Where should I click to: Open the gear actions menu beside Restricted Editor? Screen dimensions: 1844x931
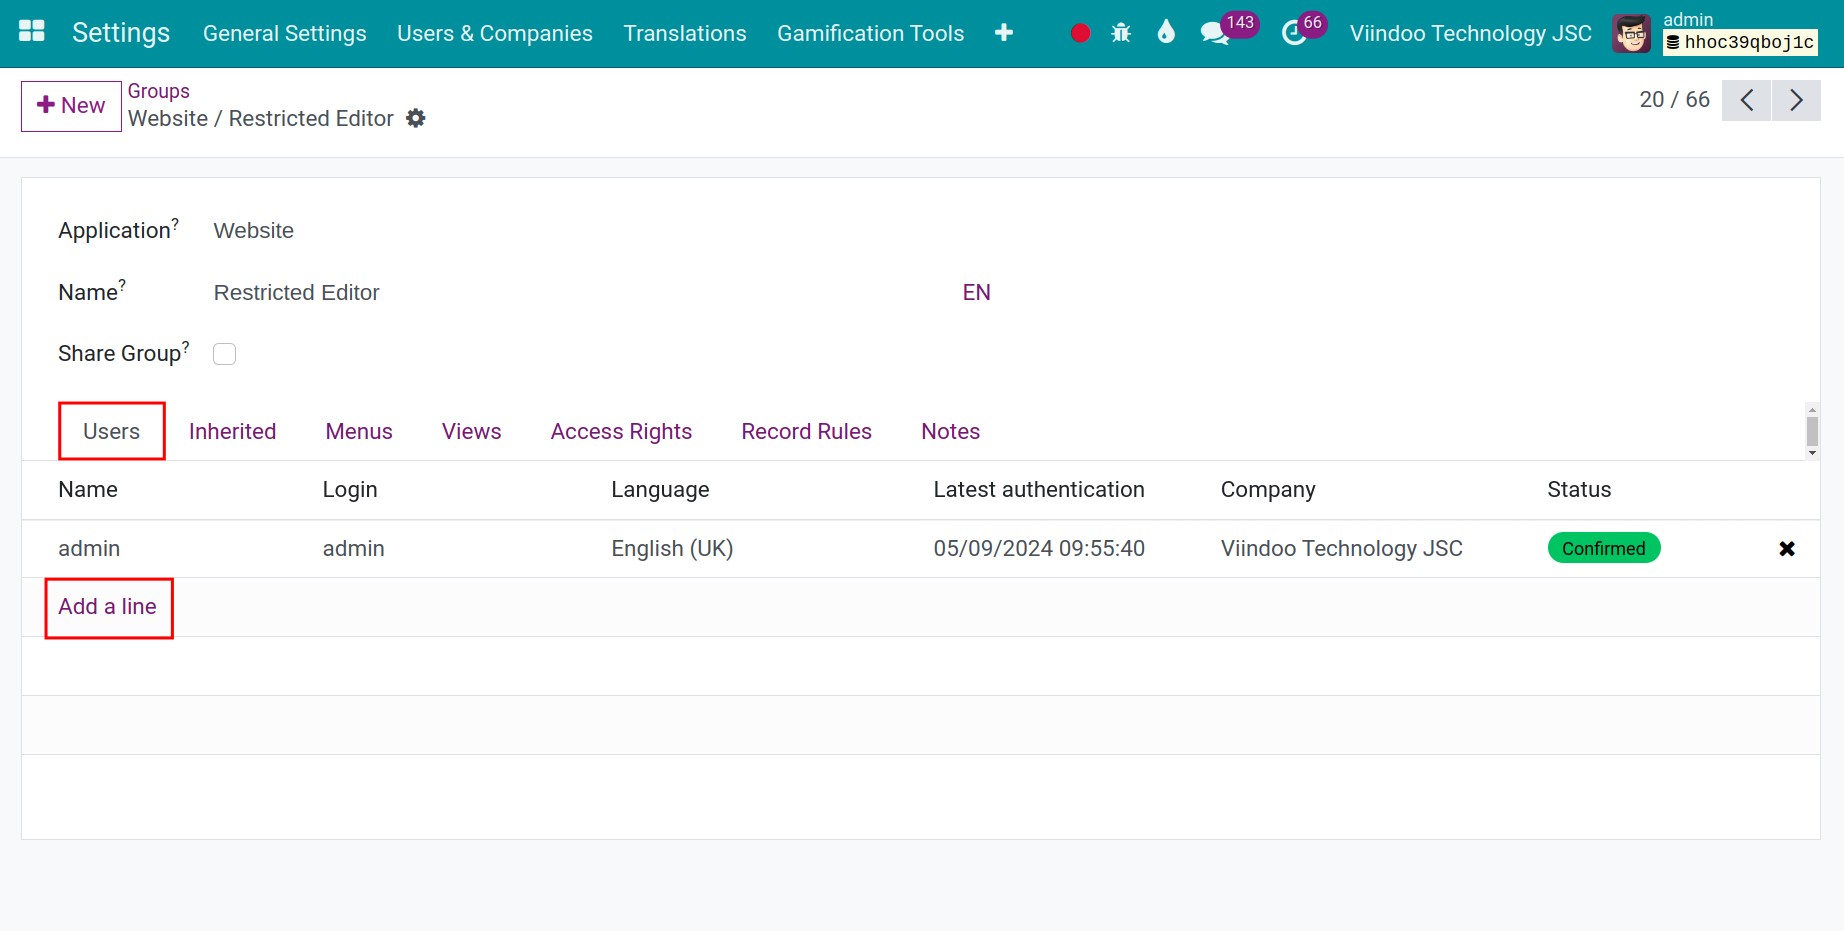pyautogui.click(x=416, y=118)
